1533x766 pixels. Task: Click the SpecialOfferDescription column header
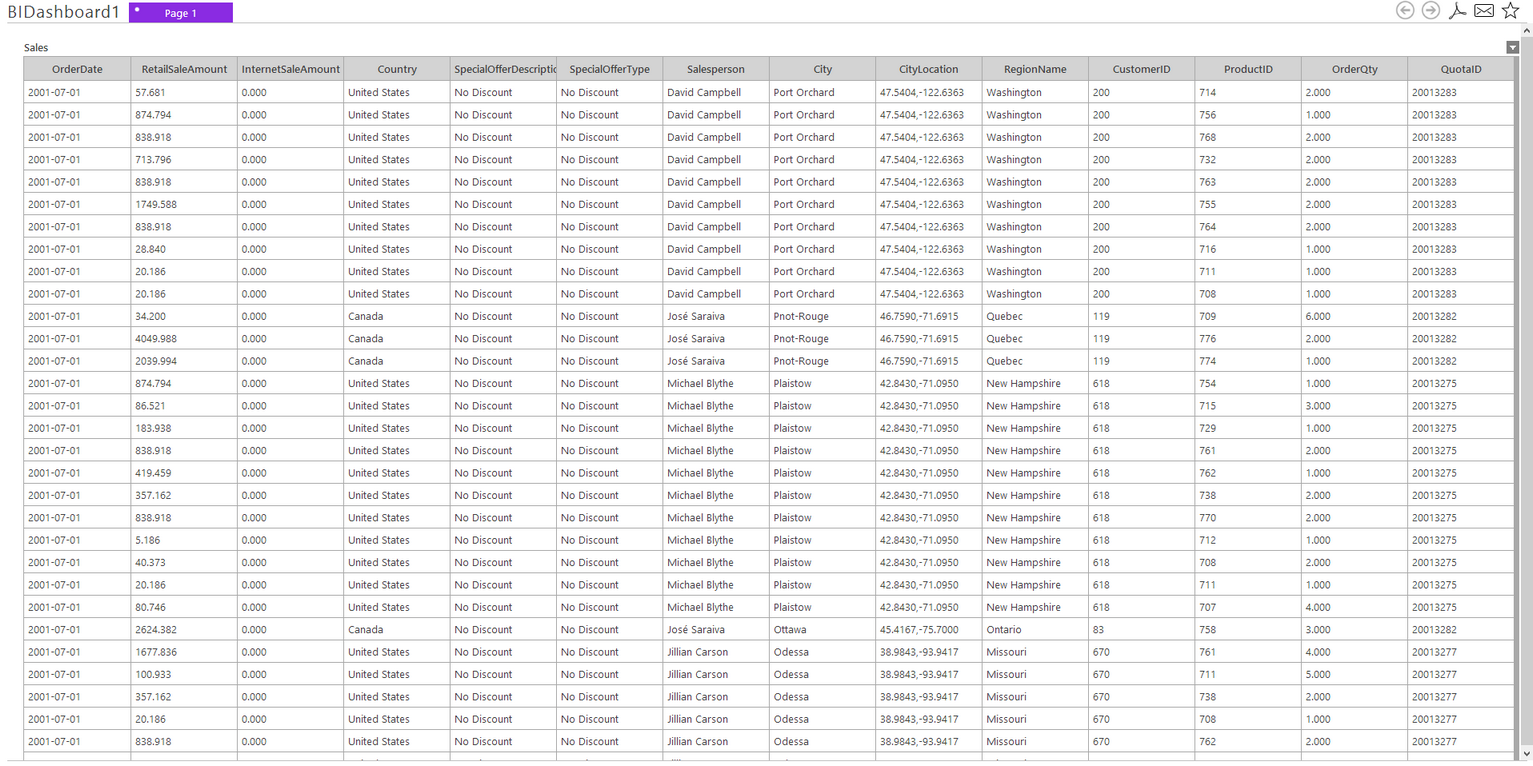point(503,69)
